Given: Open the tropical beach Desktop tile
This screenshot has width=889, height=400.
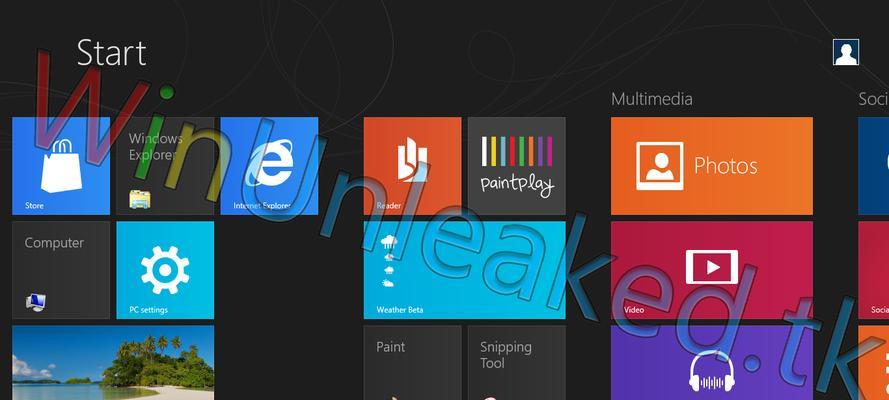Looking at the screenshot, I should [x=113, y=363].
